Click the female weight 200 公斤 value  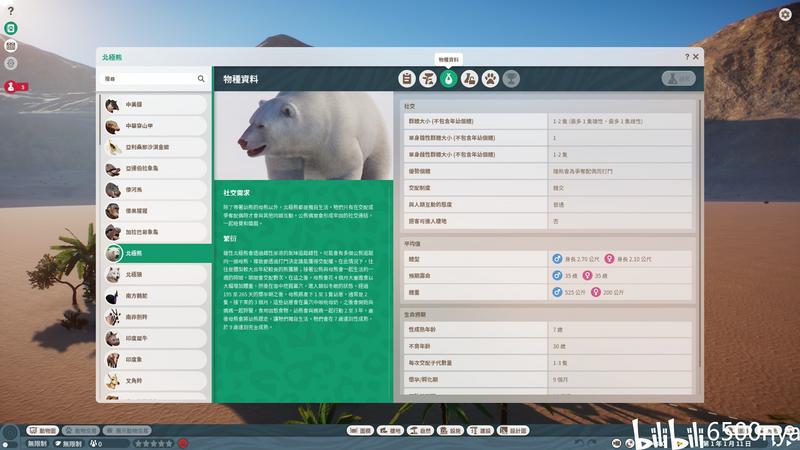click(x=608, y=292)
